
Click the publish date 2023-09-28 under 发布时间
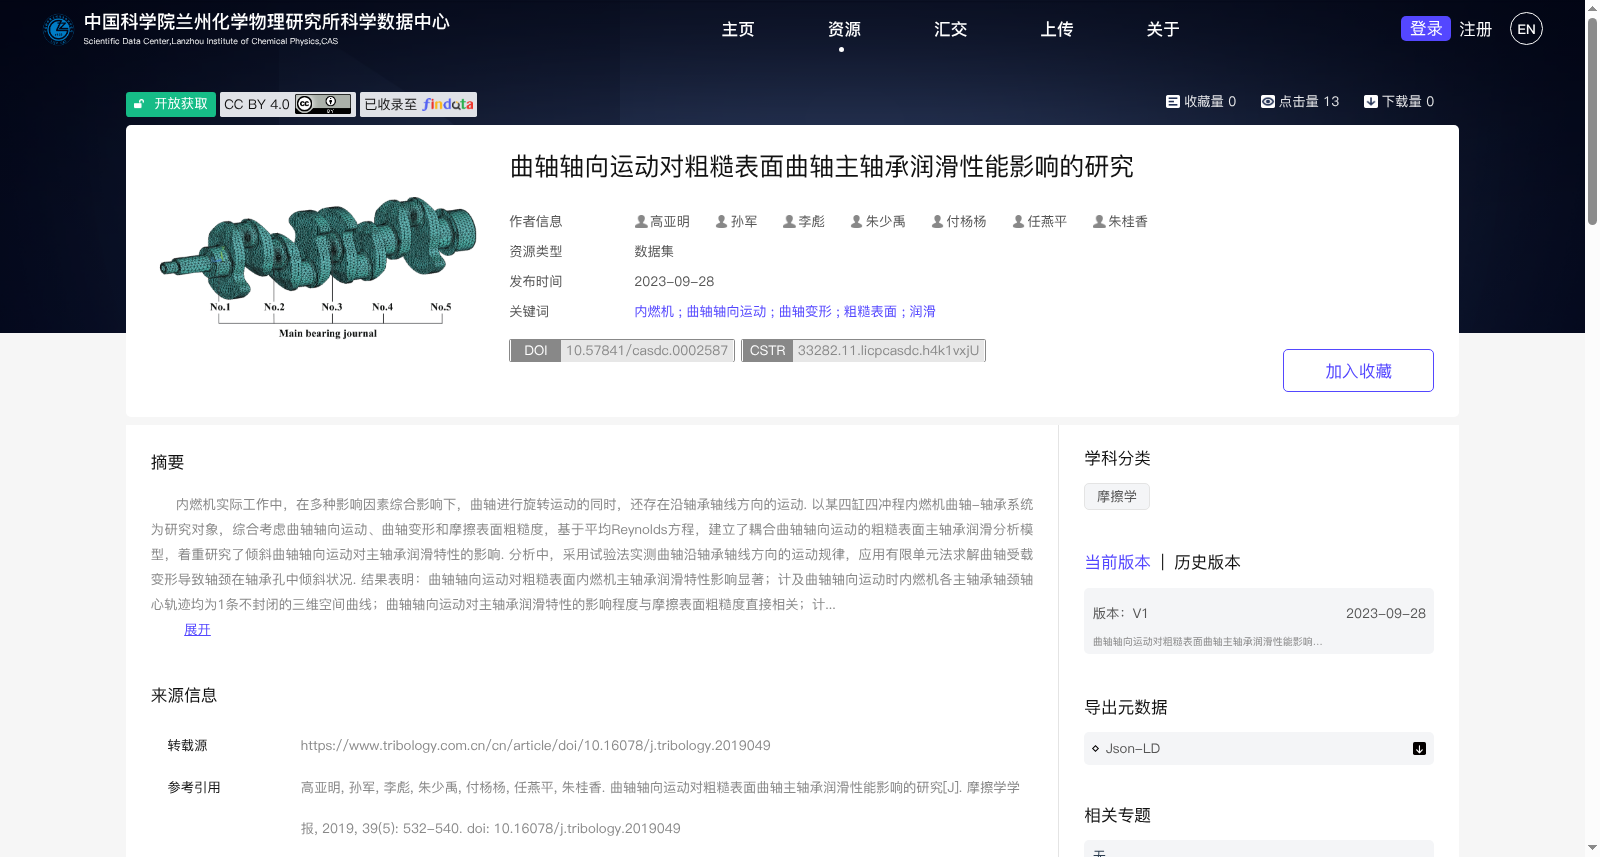coord(674,281)
